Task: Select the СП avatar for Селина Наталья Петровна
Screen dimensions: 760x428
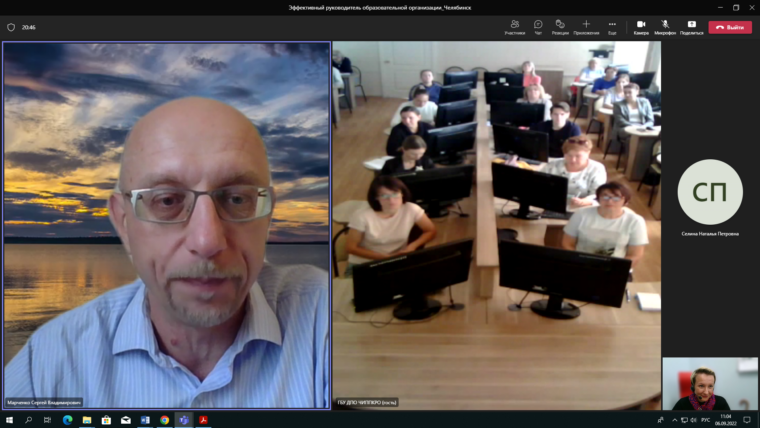Action: pos(710,192)
